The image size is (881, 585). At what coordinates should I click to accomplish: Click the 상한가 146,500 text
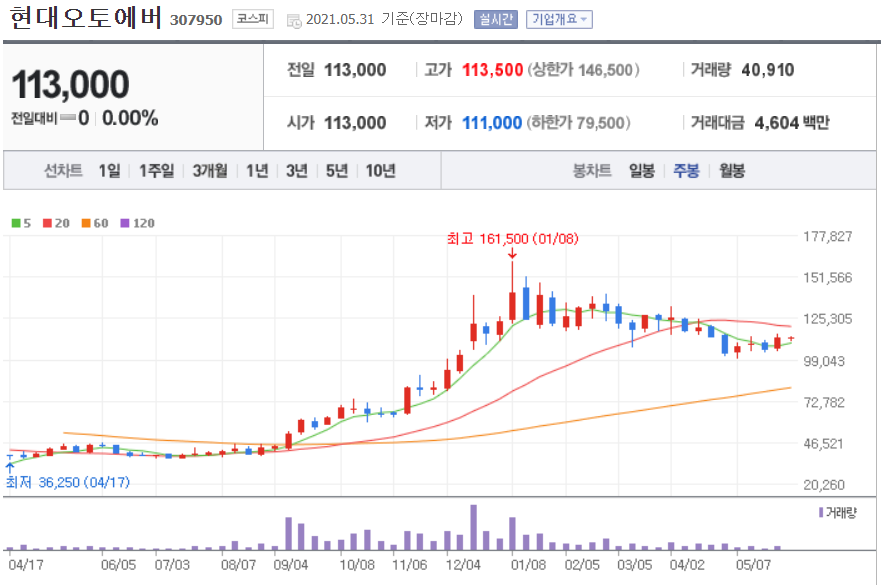(x=583, y=70)
